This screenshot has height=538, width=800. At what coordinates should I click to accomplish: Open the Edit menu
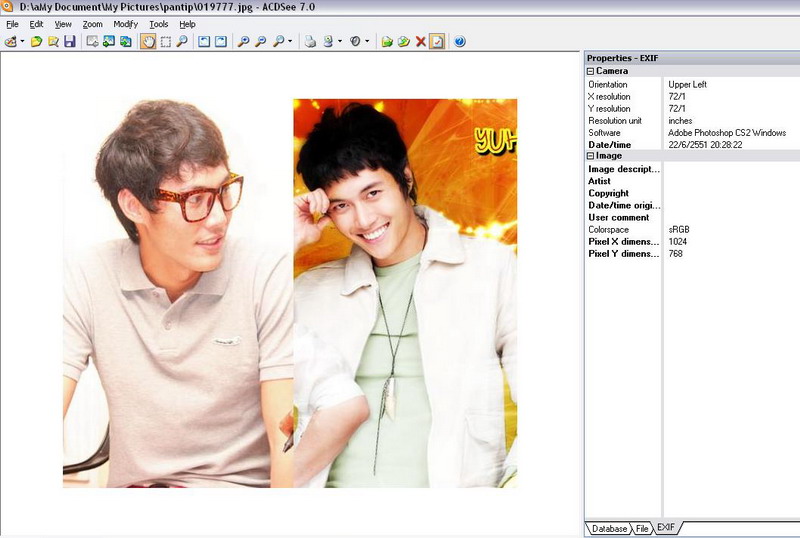click(36, 24)
